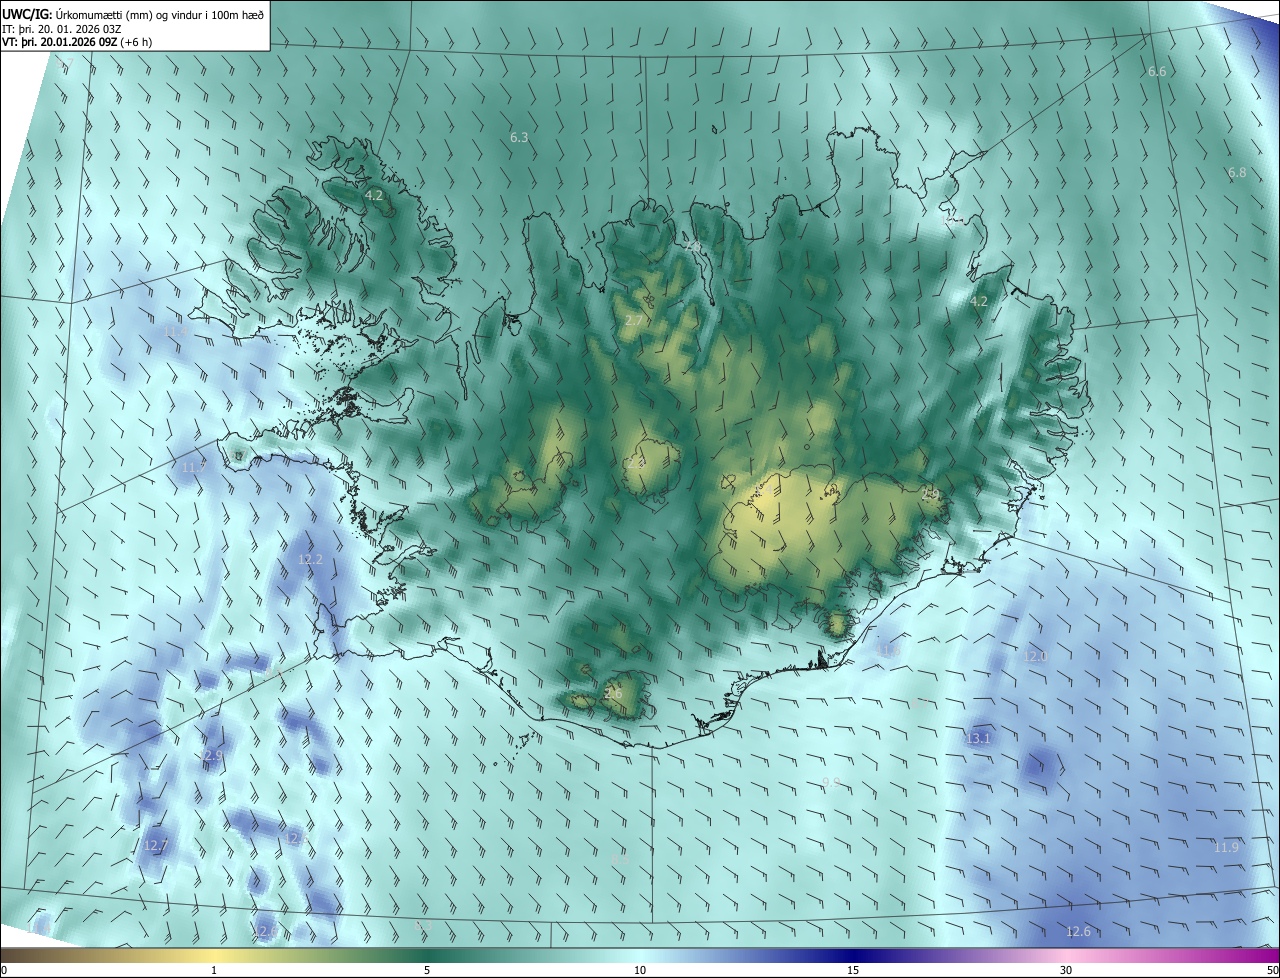
Task: Click the 12.7 value on the map
Action: tap(155, 845)
